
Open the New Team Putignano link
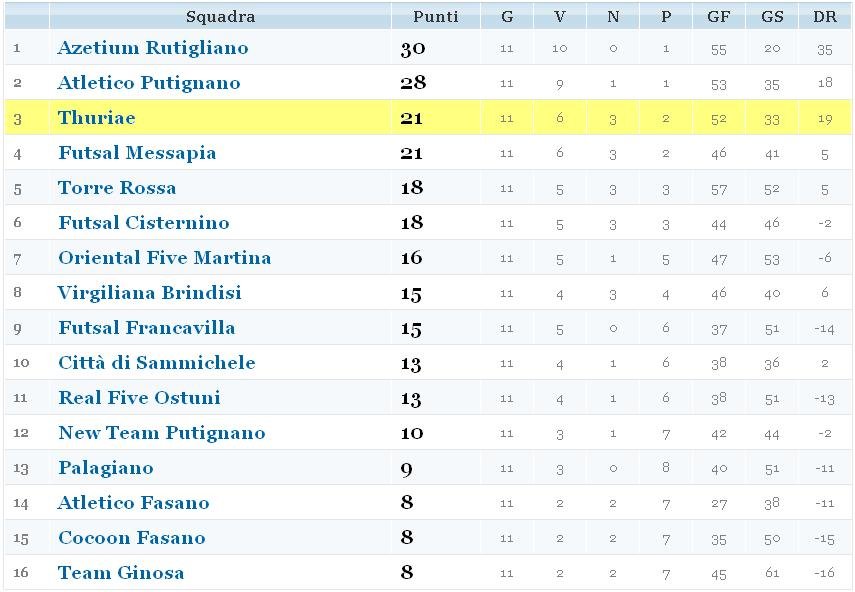coord(161,433)
